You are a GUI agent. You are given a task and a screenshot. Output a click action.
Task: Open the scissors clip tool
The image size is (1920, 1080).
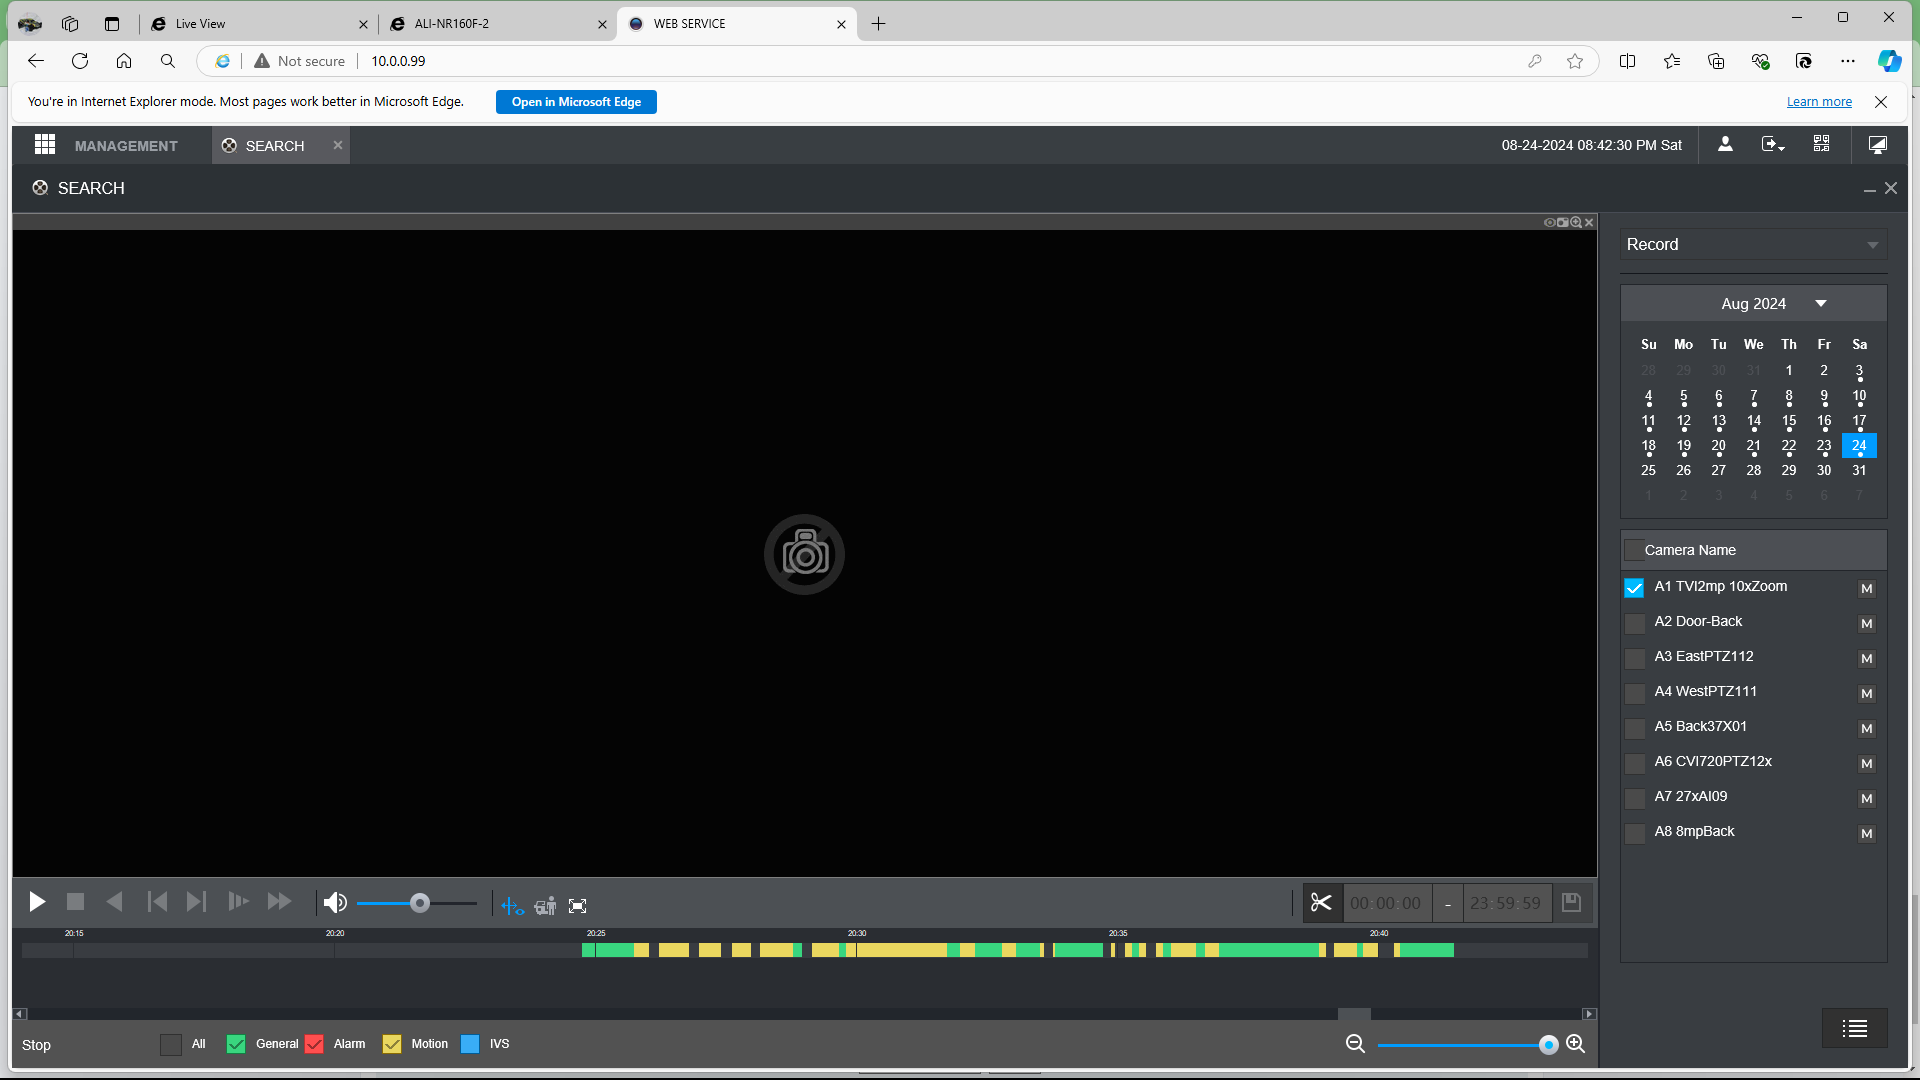tap(1321, 904)
